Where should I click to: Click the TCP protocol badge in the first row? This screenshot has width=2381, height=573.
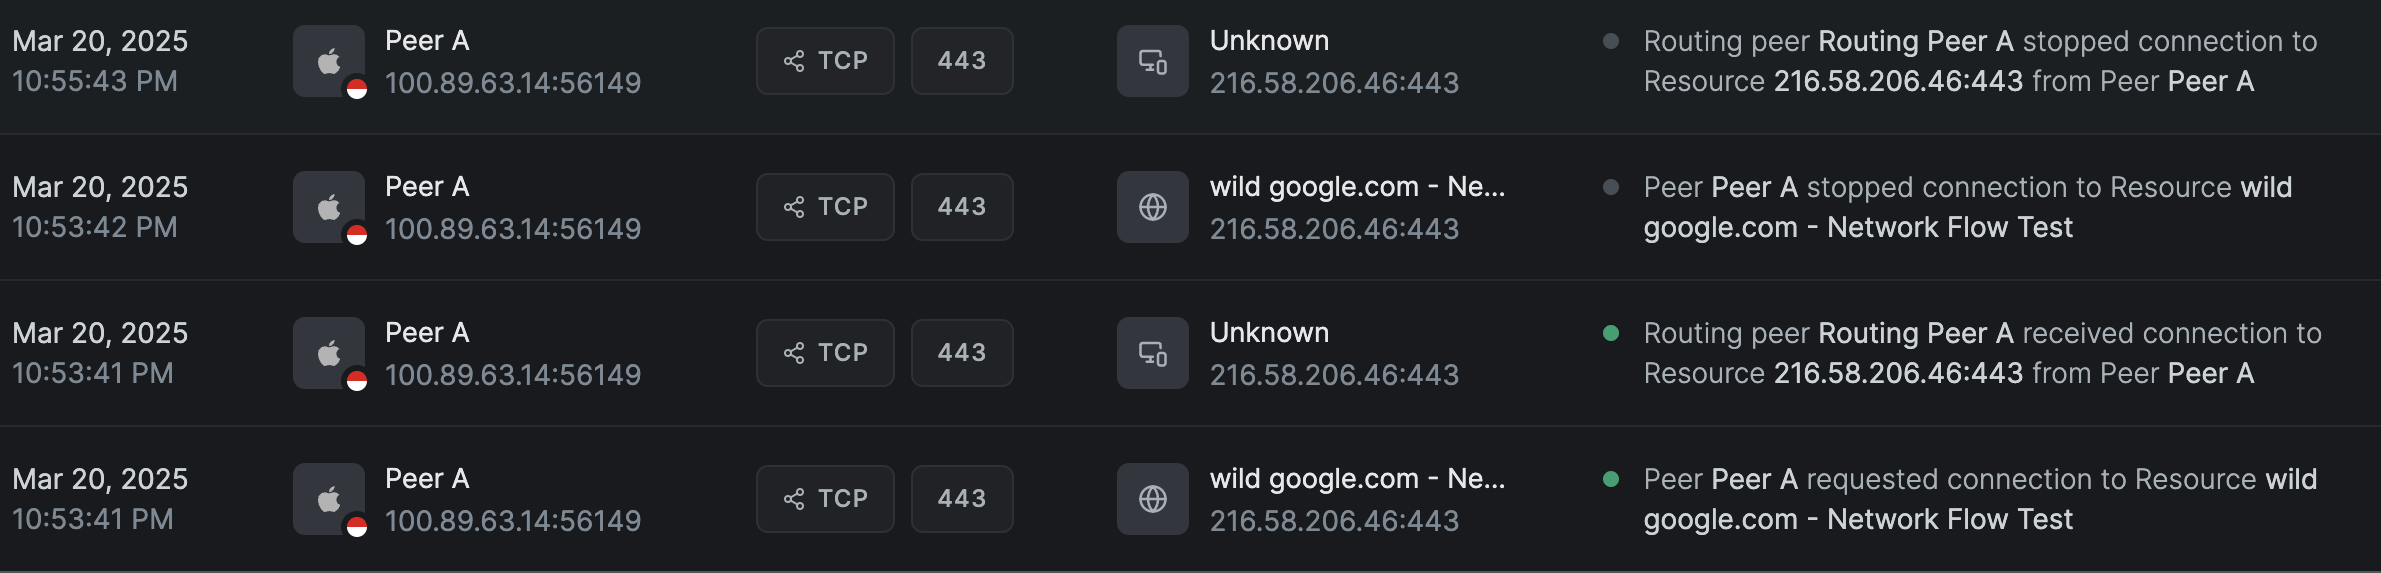tap(825, 61)
